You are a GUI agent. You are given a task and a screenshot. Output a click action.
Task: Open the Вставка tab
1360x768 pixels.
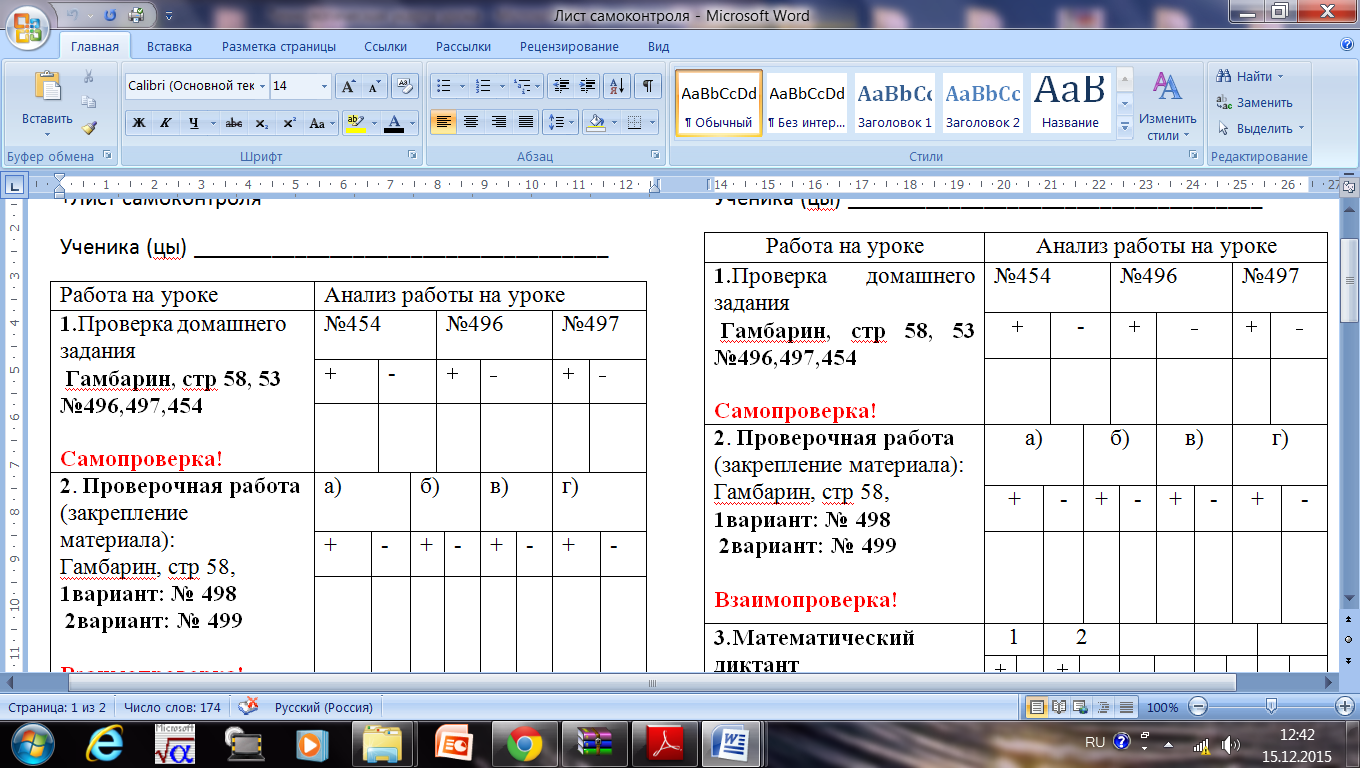(169, 46)
